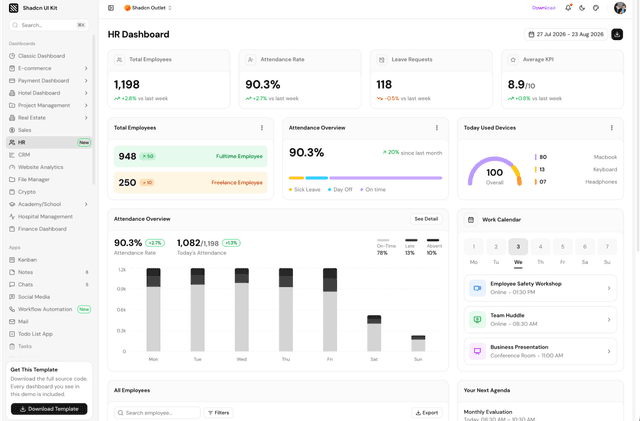640x421 pixels.
Task: Click the Attendance Rate stat icon
Action: coord(251,60)
